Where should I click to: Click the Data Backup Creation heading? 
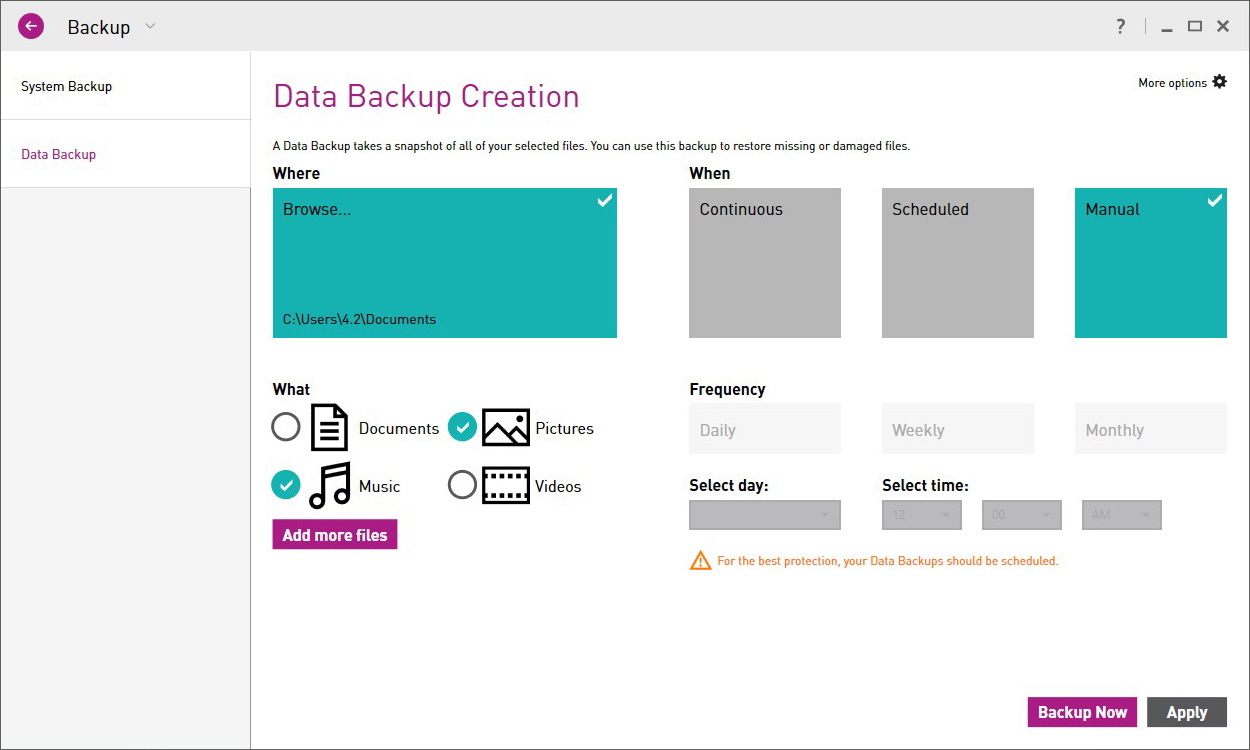click(x=426, y=97)
